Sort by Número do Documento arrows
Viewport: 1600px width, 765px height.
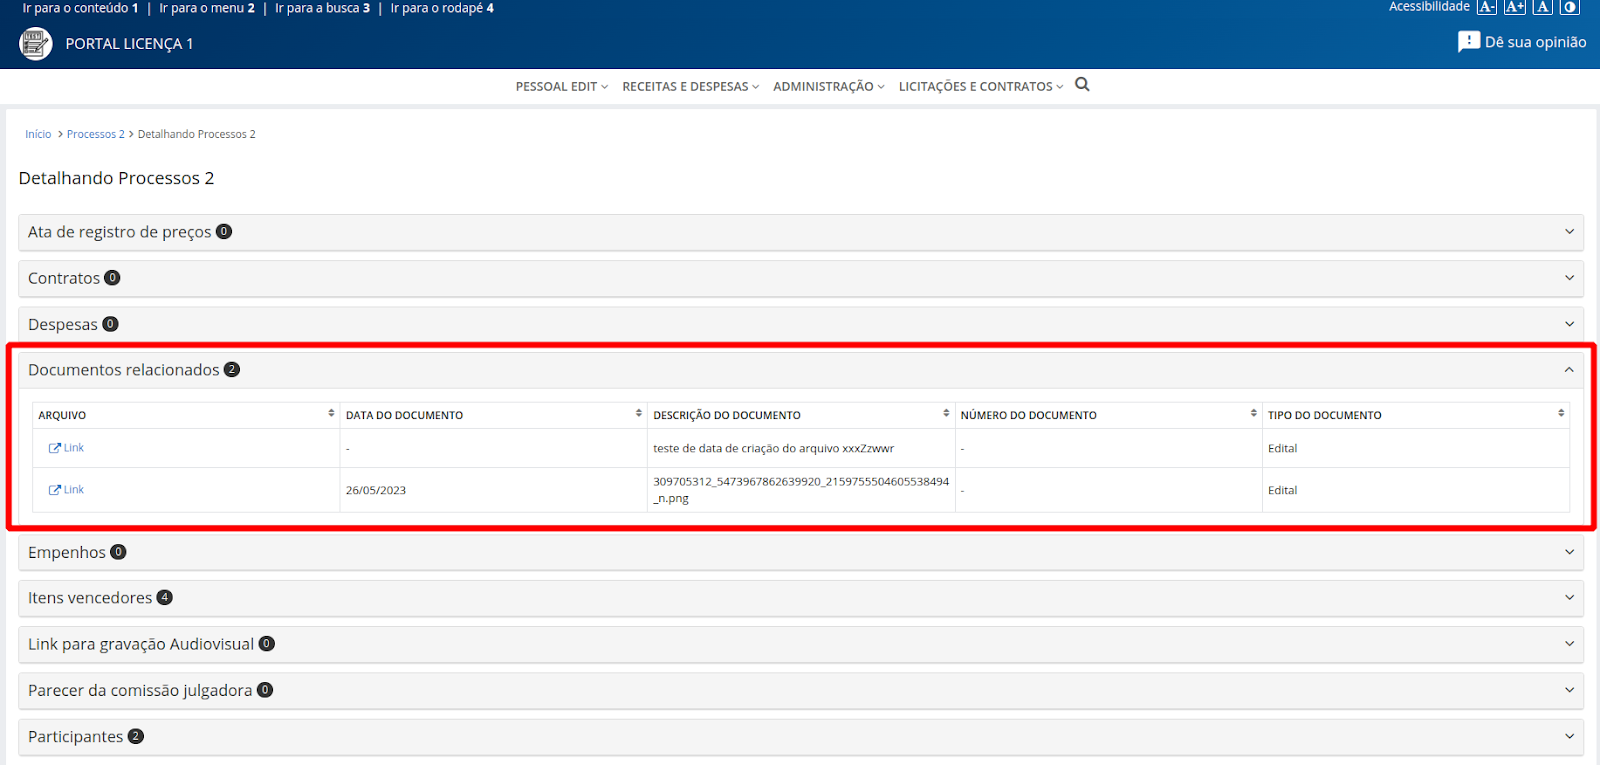pyautogui.click(x=1253, y=413)
